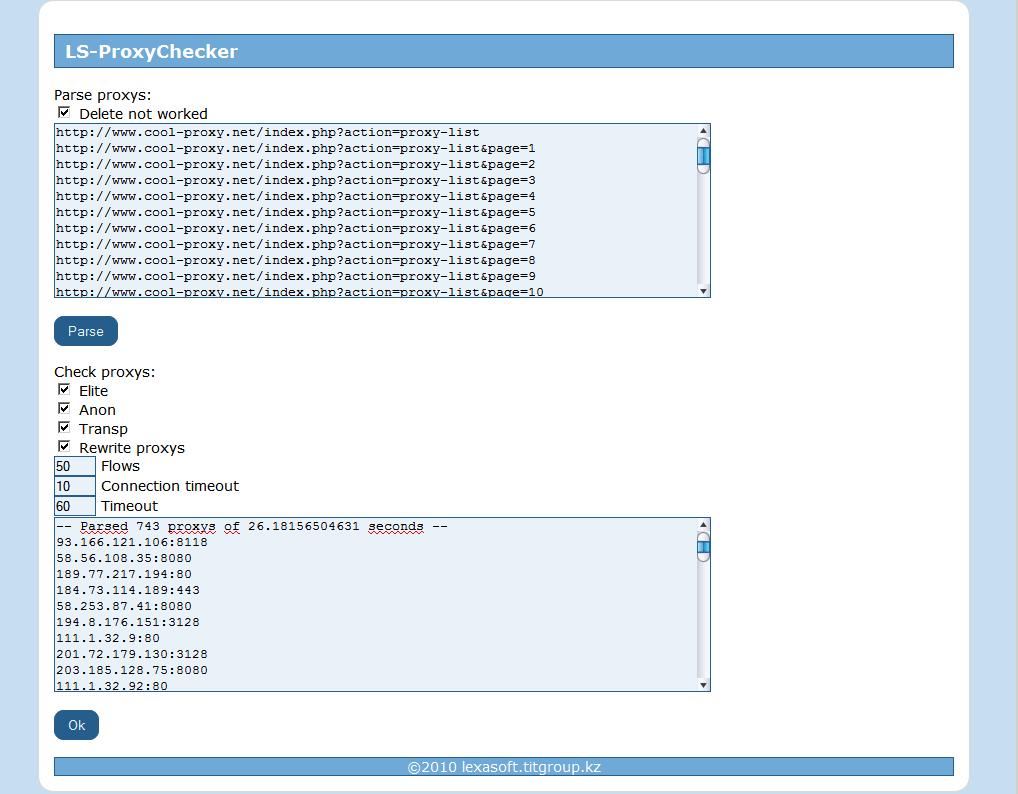
Task: Click the URL ending with action=proxy-list
Action: pos(267,132)
